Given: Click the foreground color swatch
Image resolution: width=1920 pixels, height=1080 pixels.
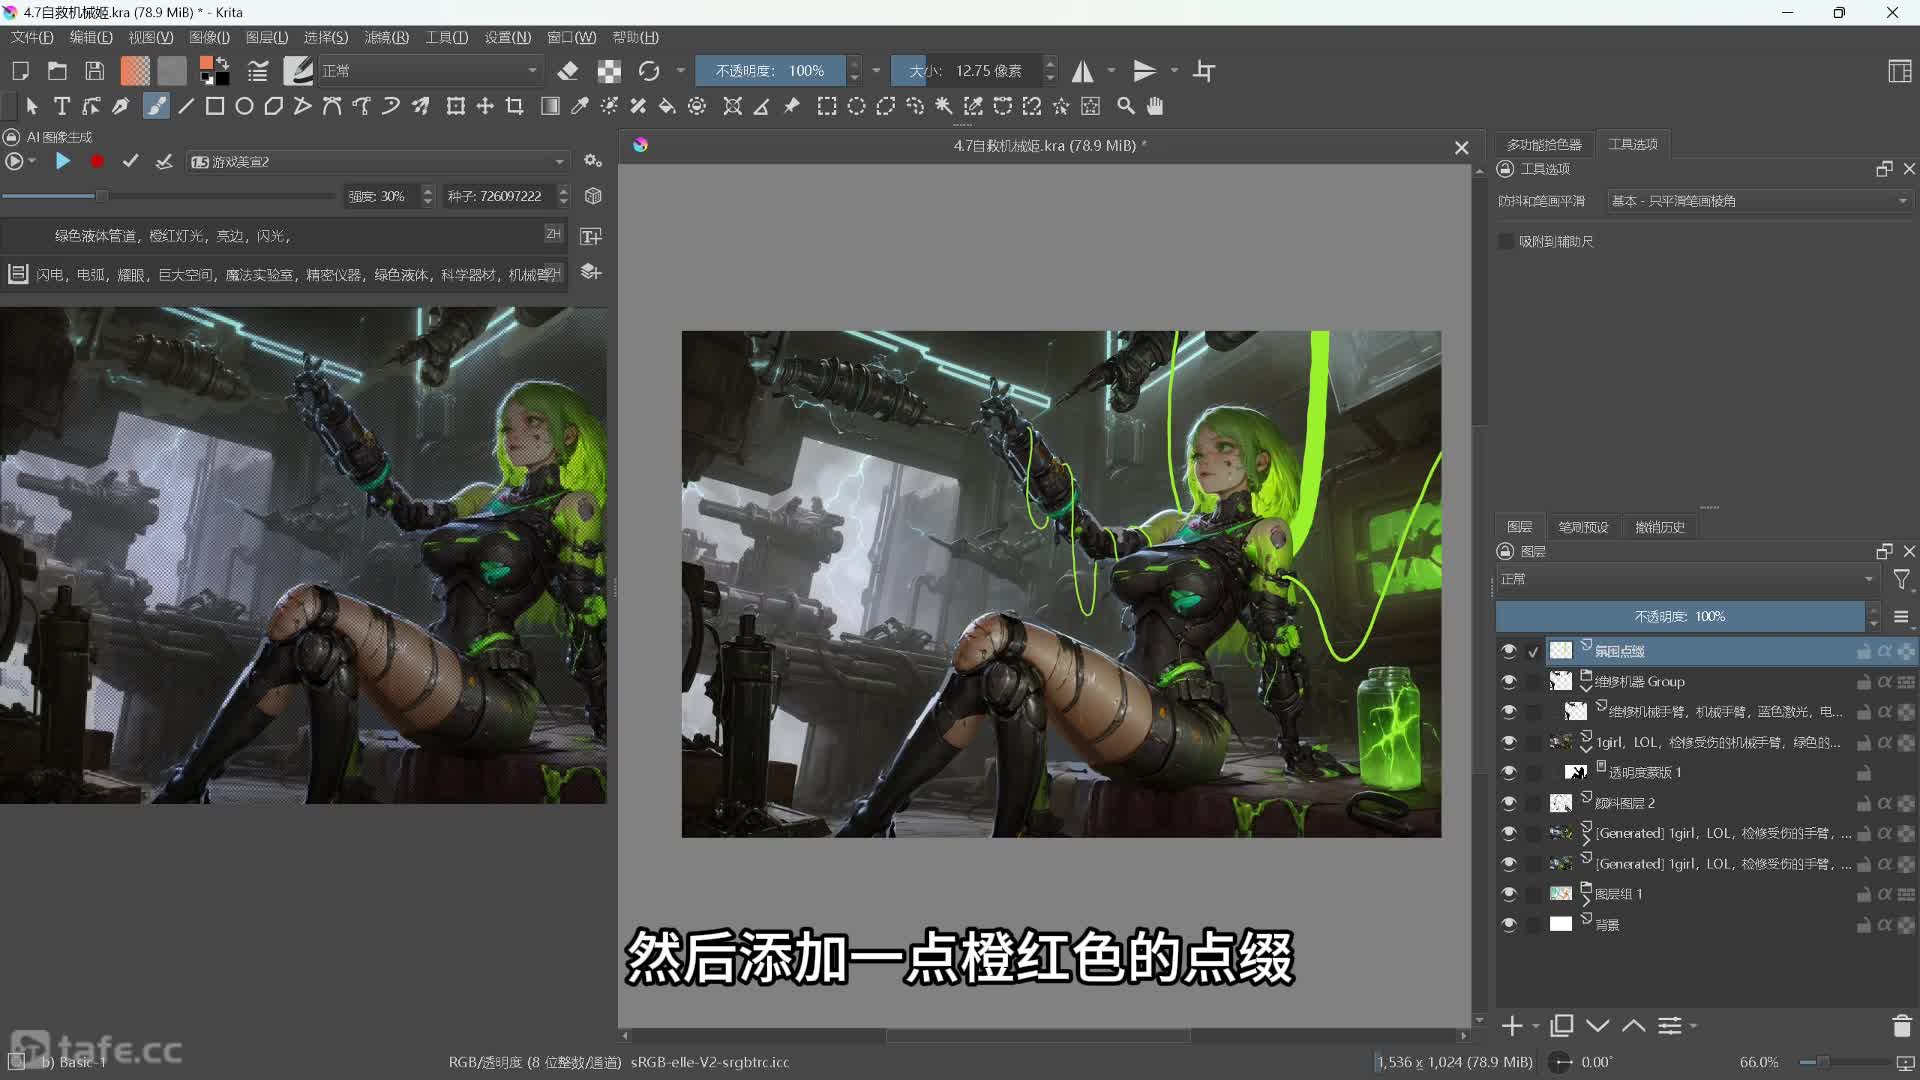Looking at the screenshot, I should 206,64.
